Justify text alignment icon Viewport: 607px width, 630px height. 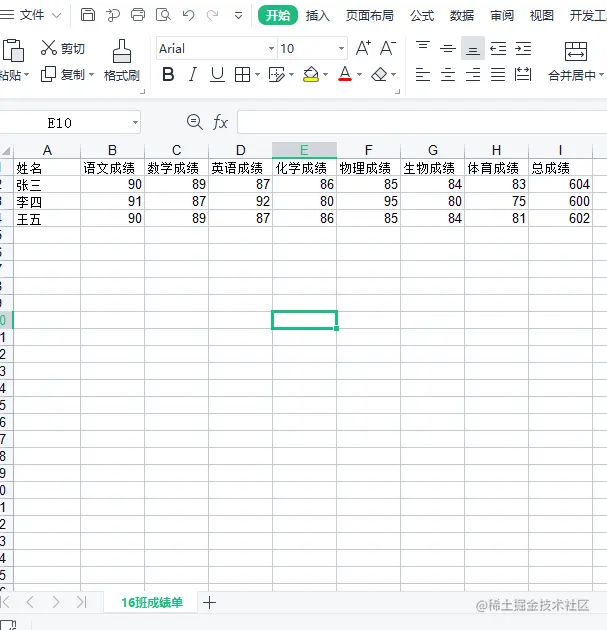pos(498,74)
